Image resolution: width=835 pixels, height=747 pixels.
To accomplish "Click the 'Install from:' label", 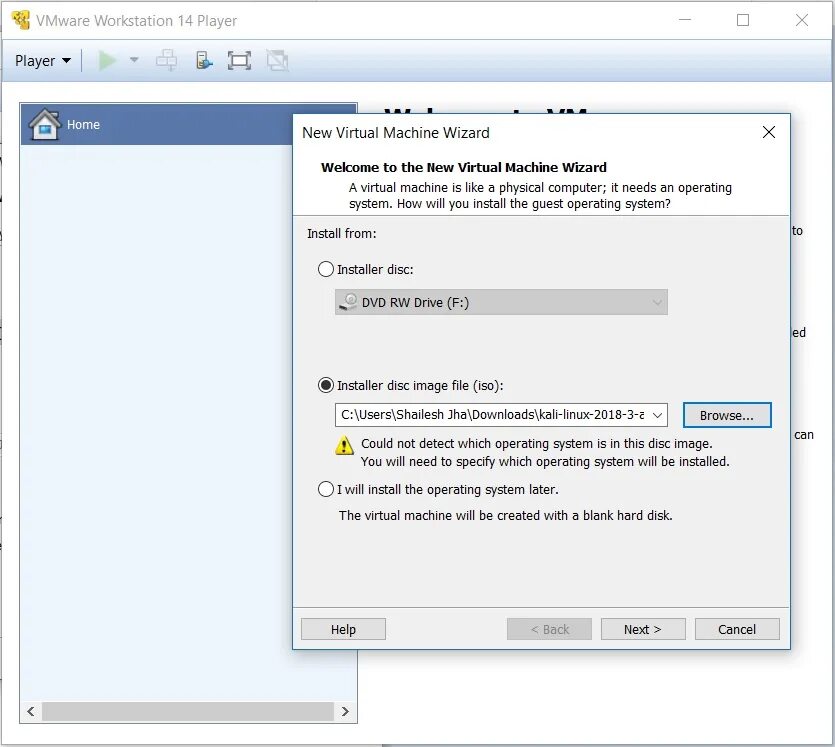I will 341,233.
